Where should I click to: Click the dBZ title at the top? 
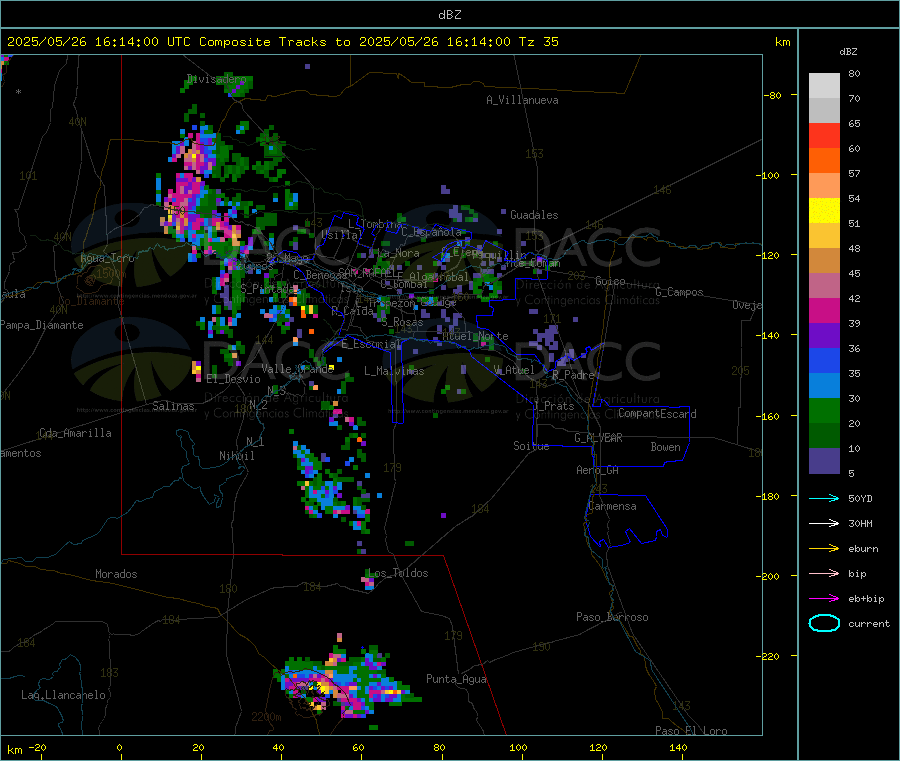click(x=449, y=15)
